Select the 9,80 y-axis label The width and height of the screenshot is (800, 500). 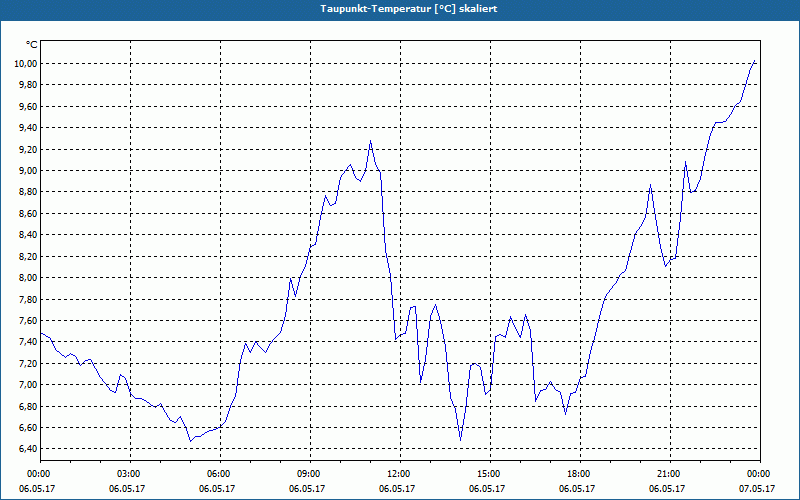click(x=28, y=85)
